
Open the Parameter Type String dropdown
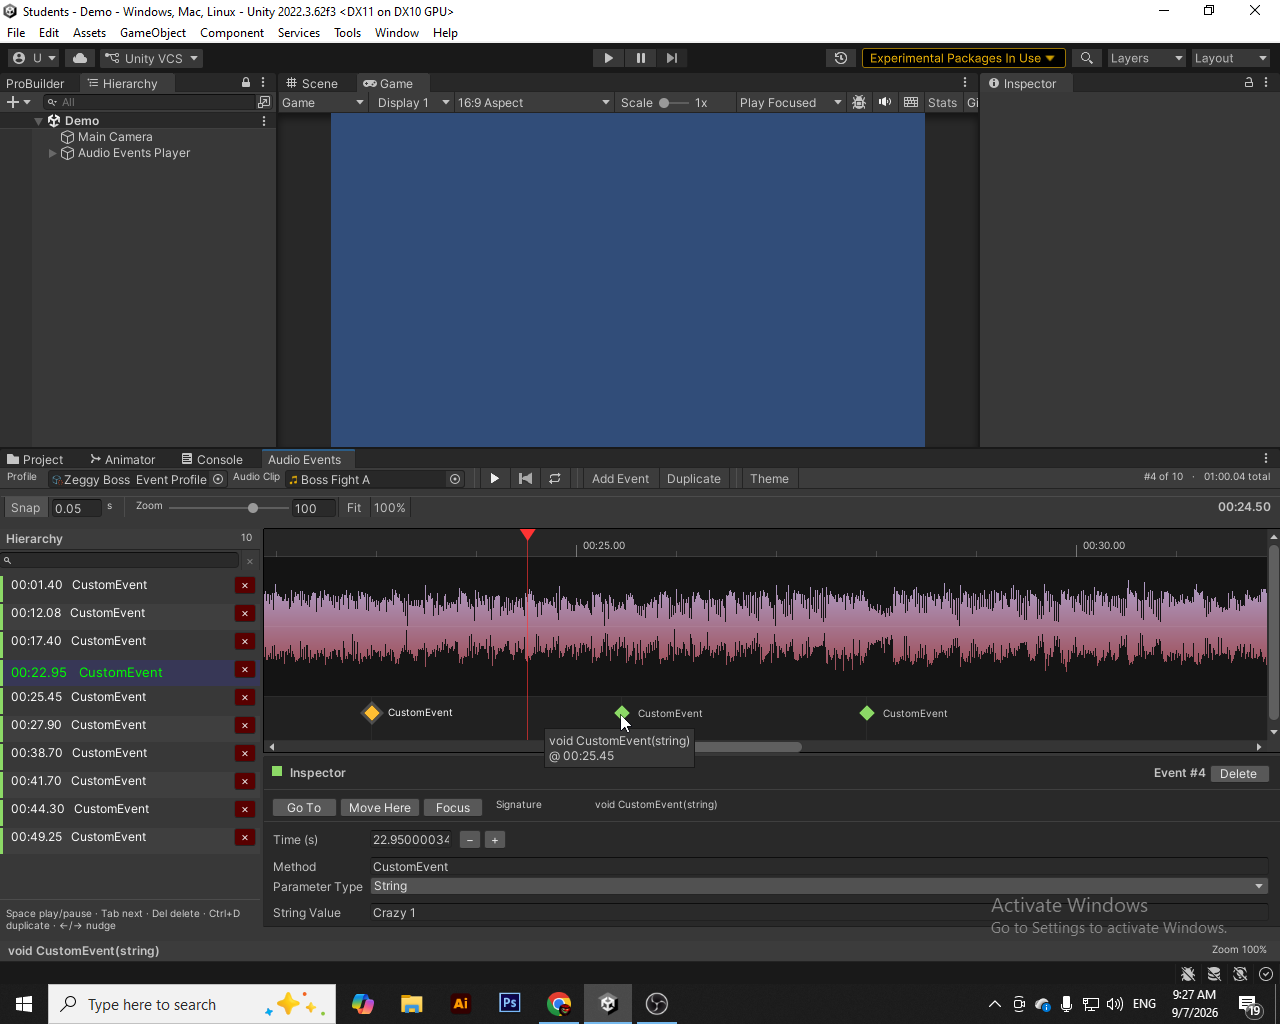pyautogui.click(x=819, y=886)
